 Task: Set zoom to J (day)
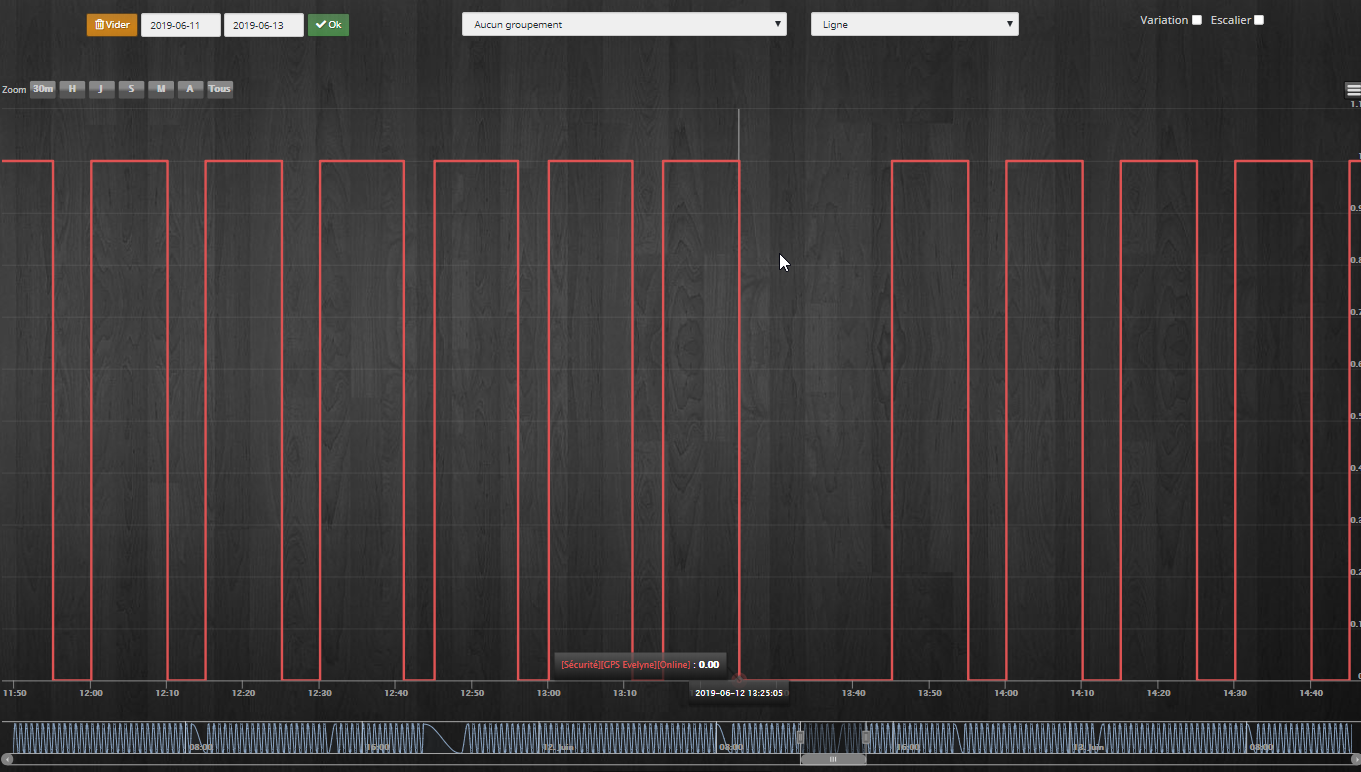(x=101, y=89)
